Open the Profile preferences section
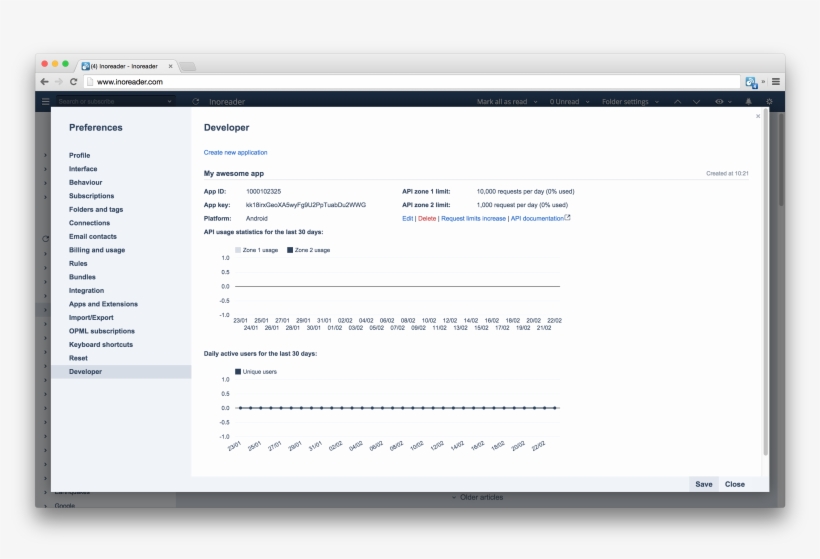Viewport: 820px width, 559px height. (x=79, y=155)
